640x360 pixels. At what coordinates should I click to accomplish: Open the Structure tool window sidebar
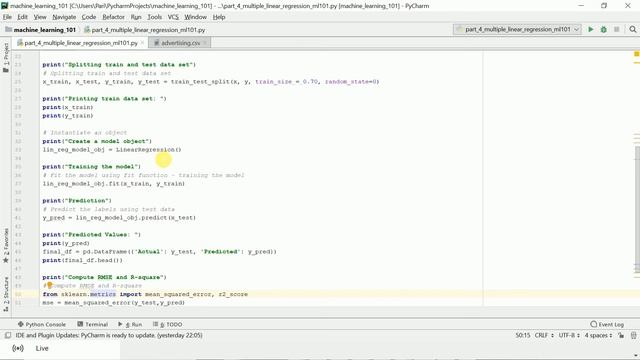point(6,294)
